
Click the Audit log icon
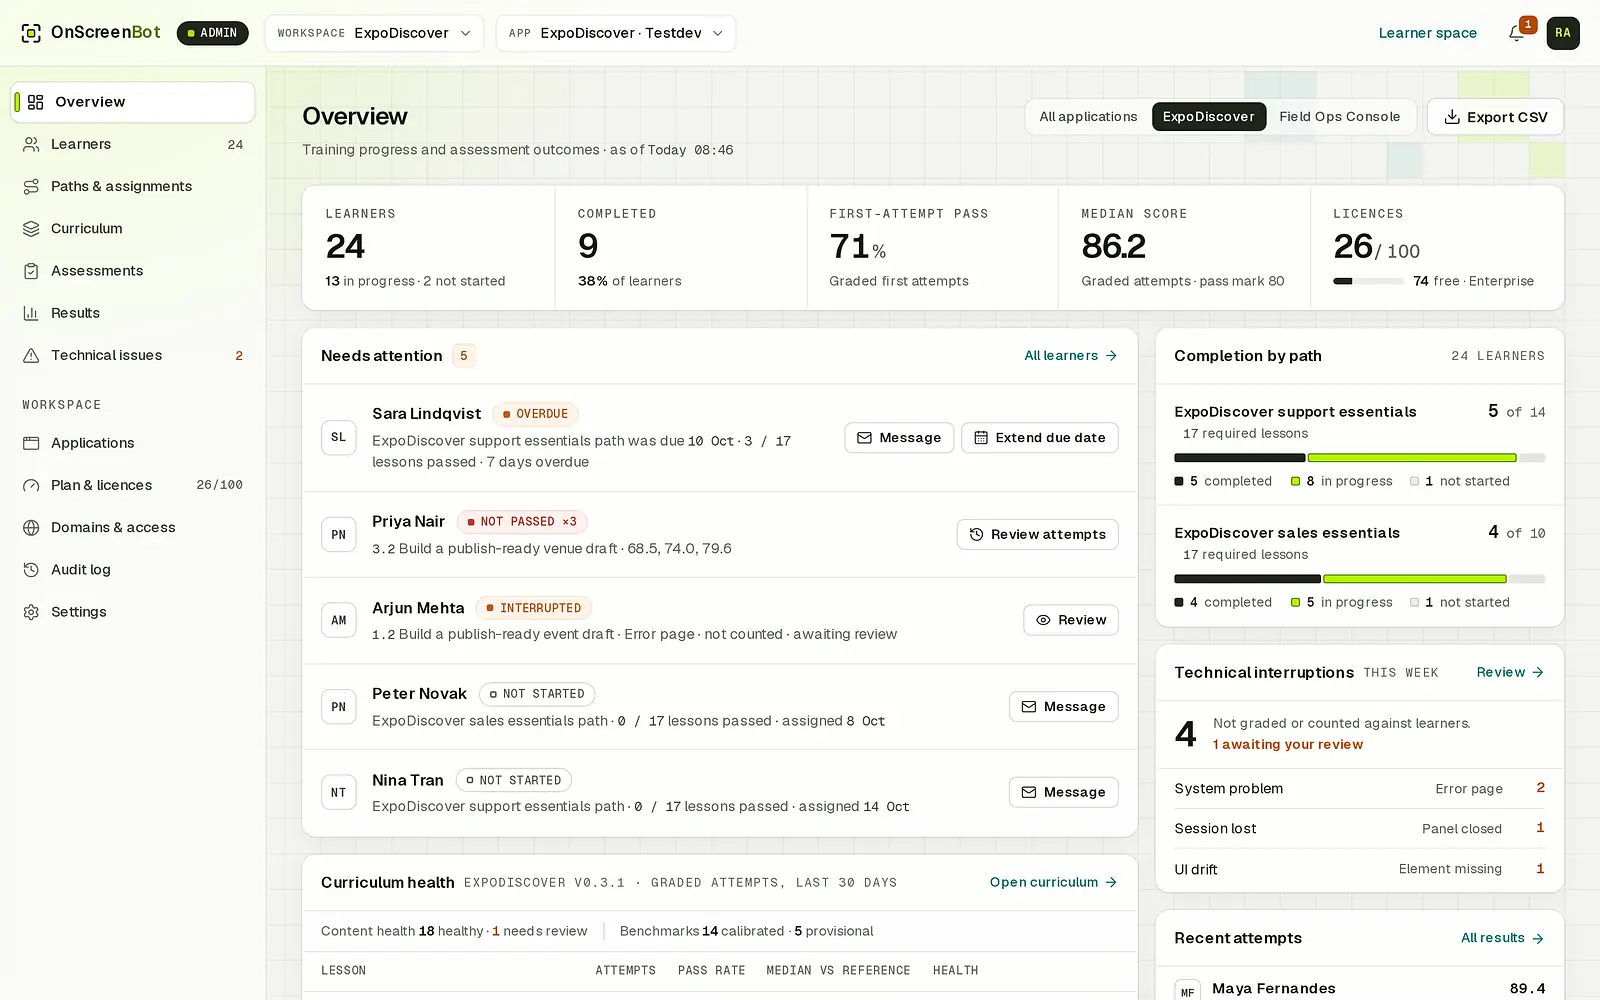pos(32,570)
